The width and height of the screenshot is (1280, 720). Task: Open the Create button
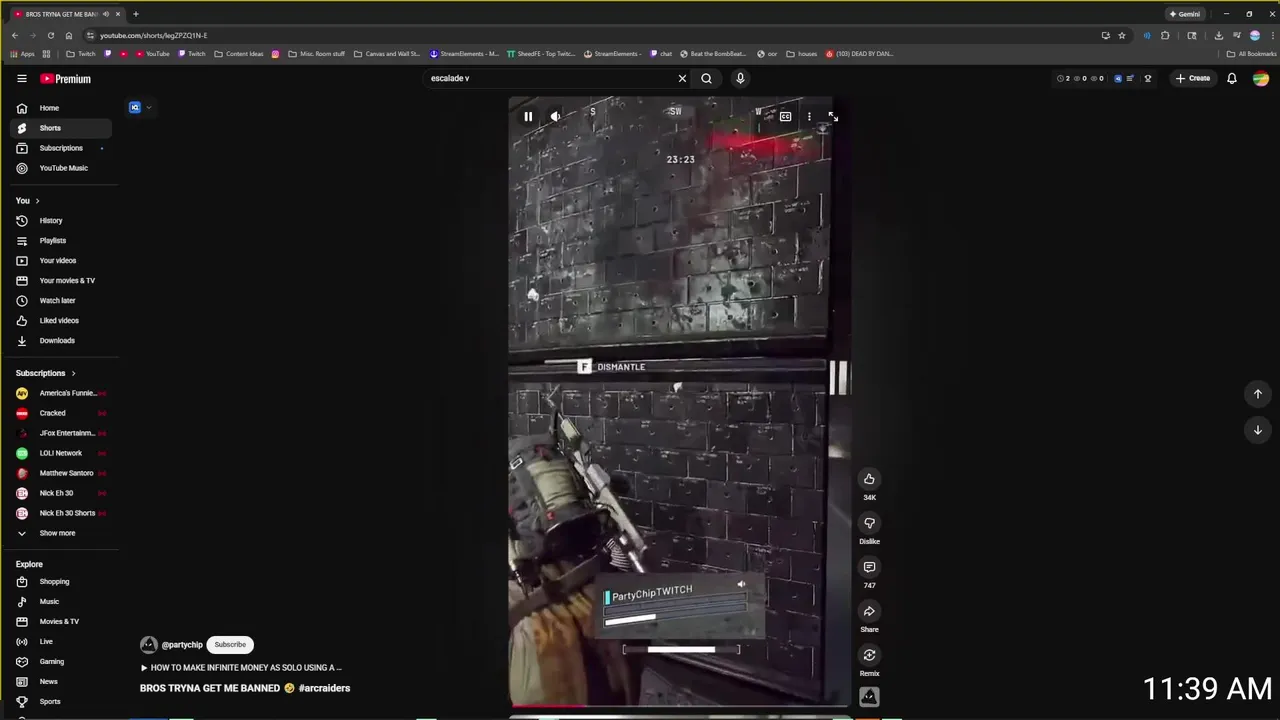(x=1193, y=78)
